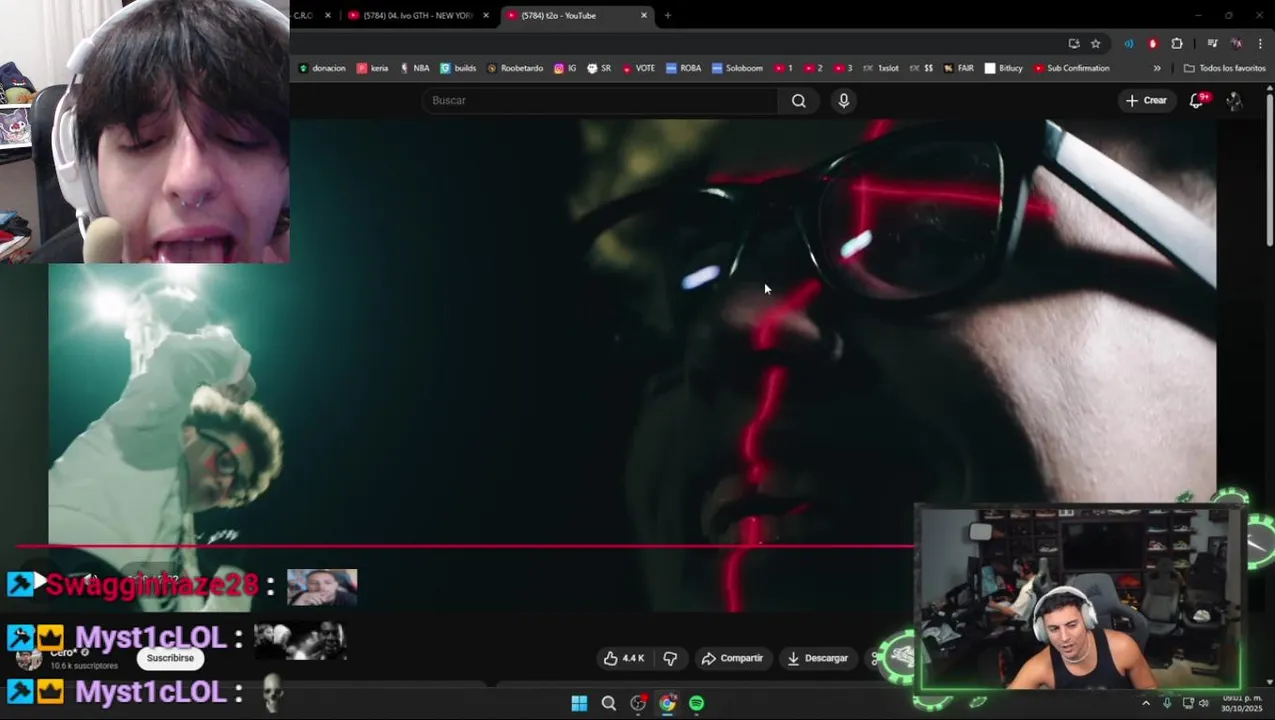The image size is (1275, 720).
Task: Open the 'keria' bookmark
Action: [372, 68]
